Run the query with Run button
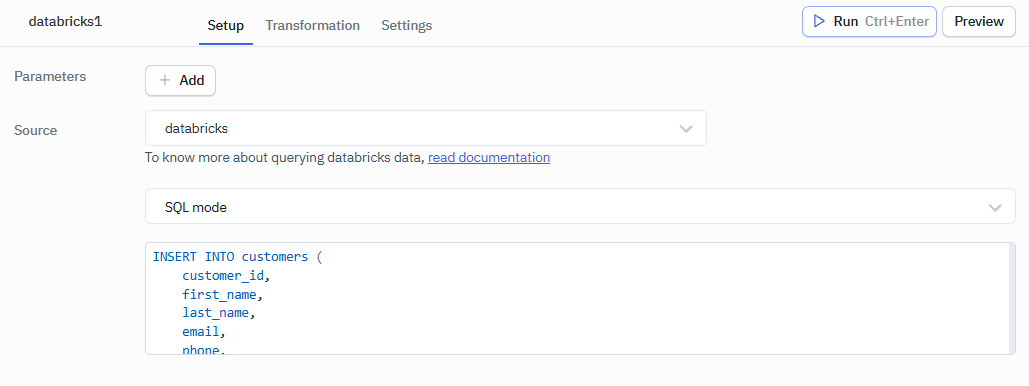Image resolution: width=1029 pixels, height=386 pixels. coord(869,22)
